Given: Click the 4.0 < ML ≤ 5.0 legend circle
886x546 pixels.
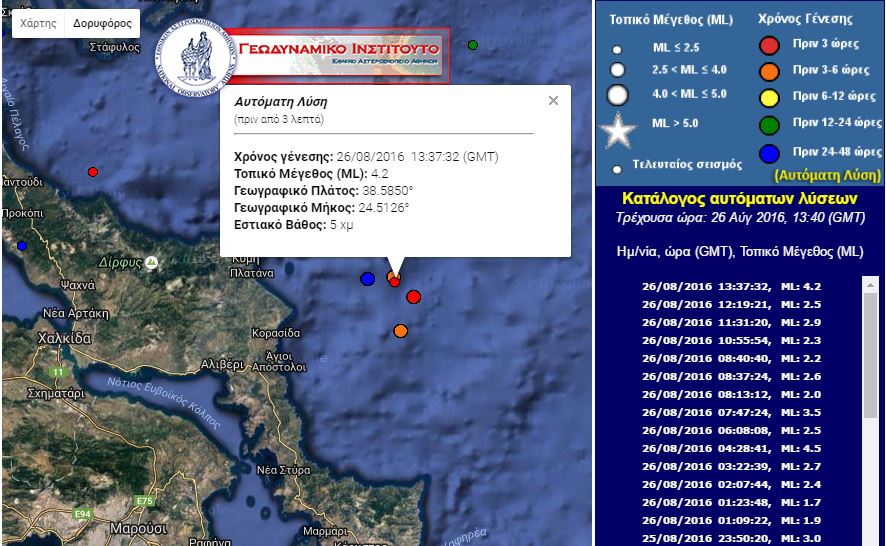Looking at the screenshot, I should click(618, 95).
